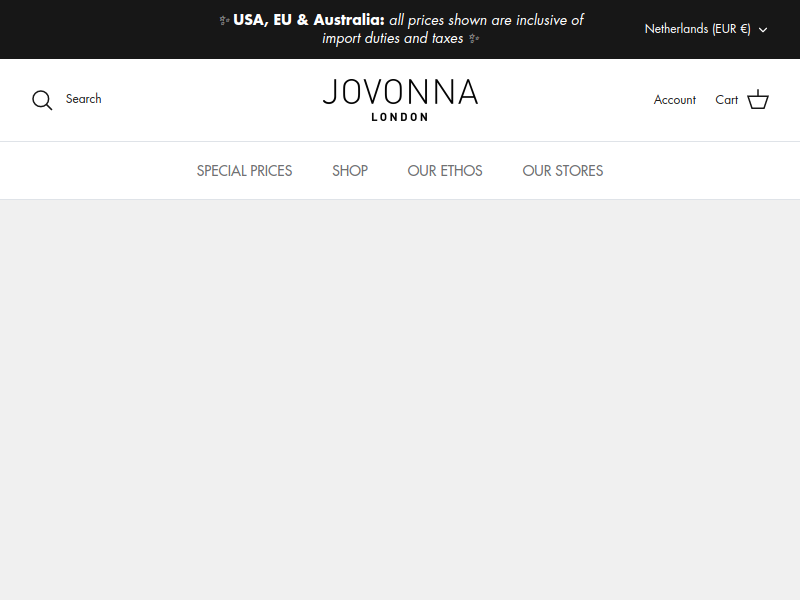Click the JOVONNA logo wordmark

[x=401, y=92]
